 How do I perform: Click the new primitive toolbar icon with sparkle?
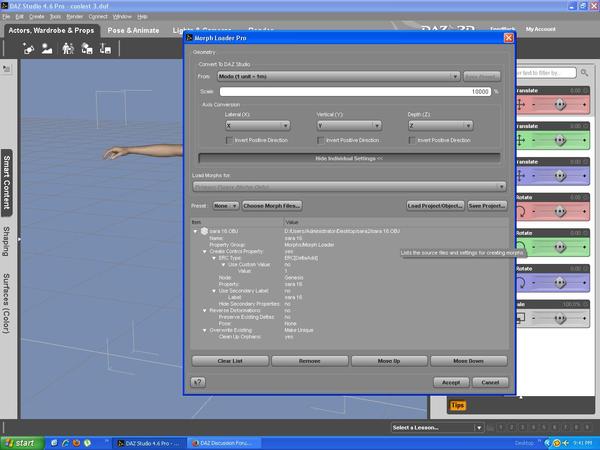(28, 49)
